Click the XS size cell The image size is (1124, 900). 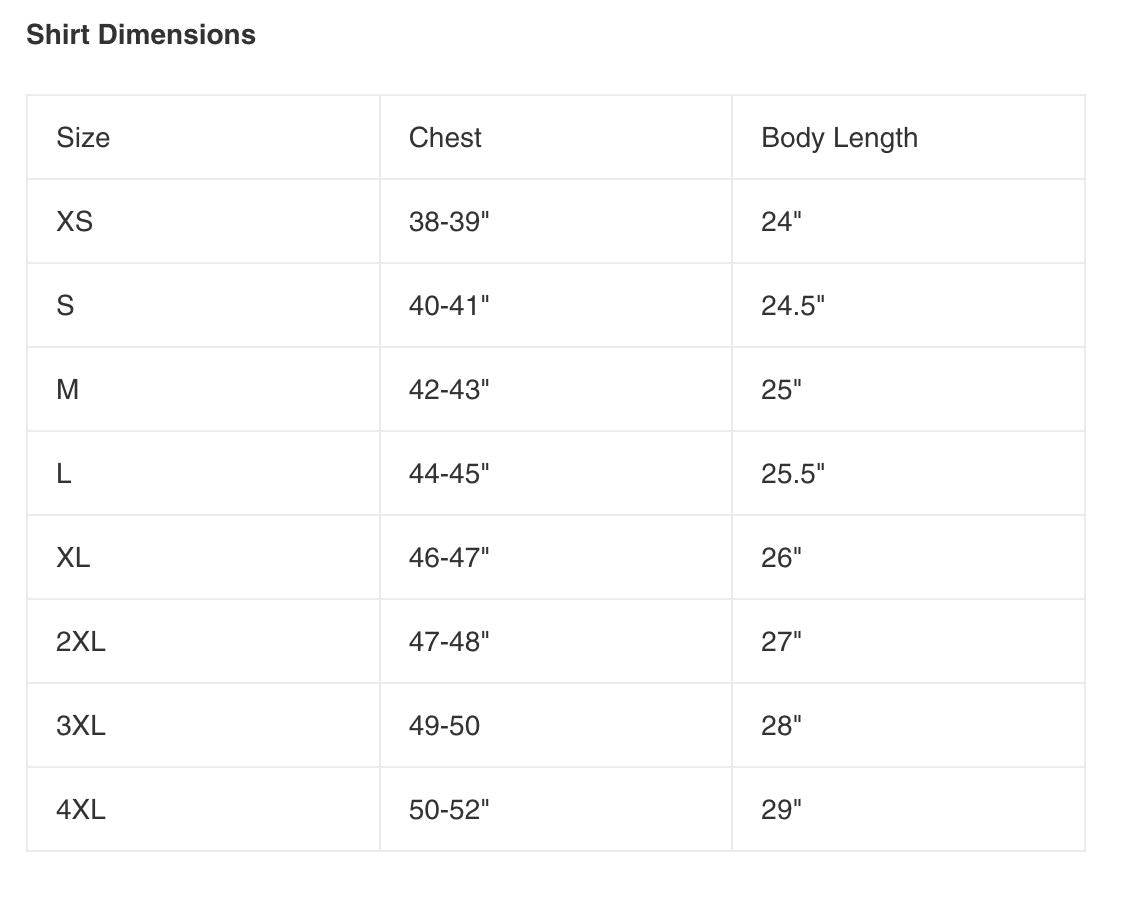coord(74,222)
